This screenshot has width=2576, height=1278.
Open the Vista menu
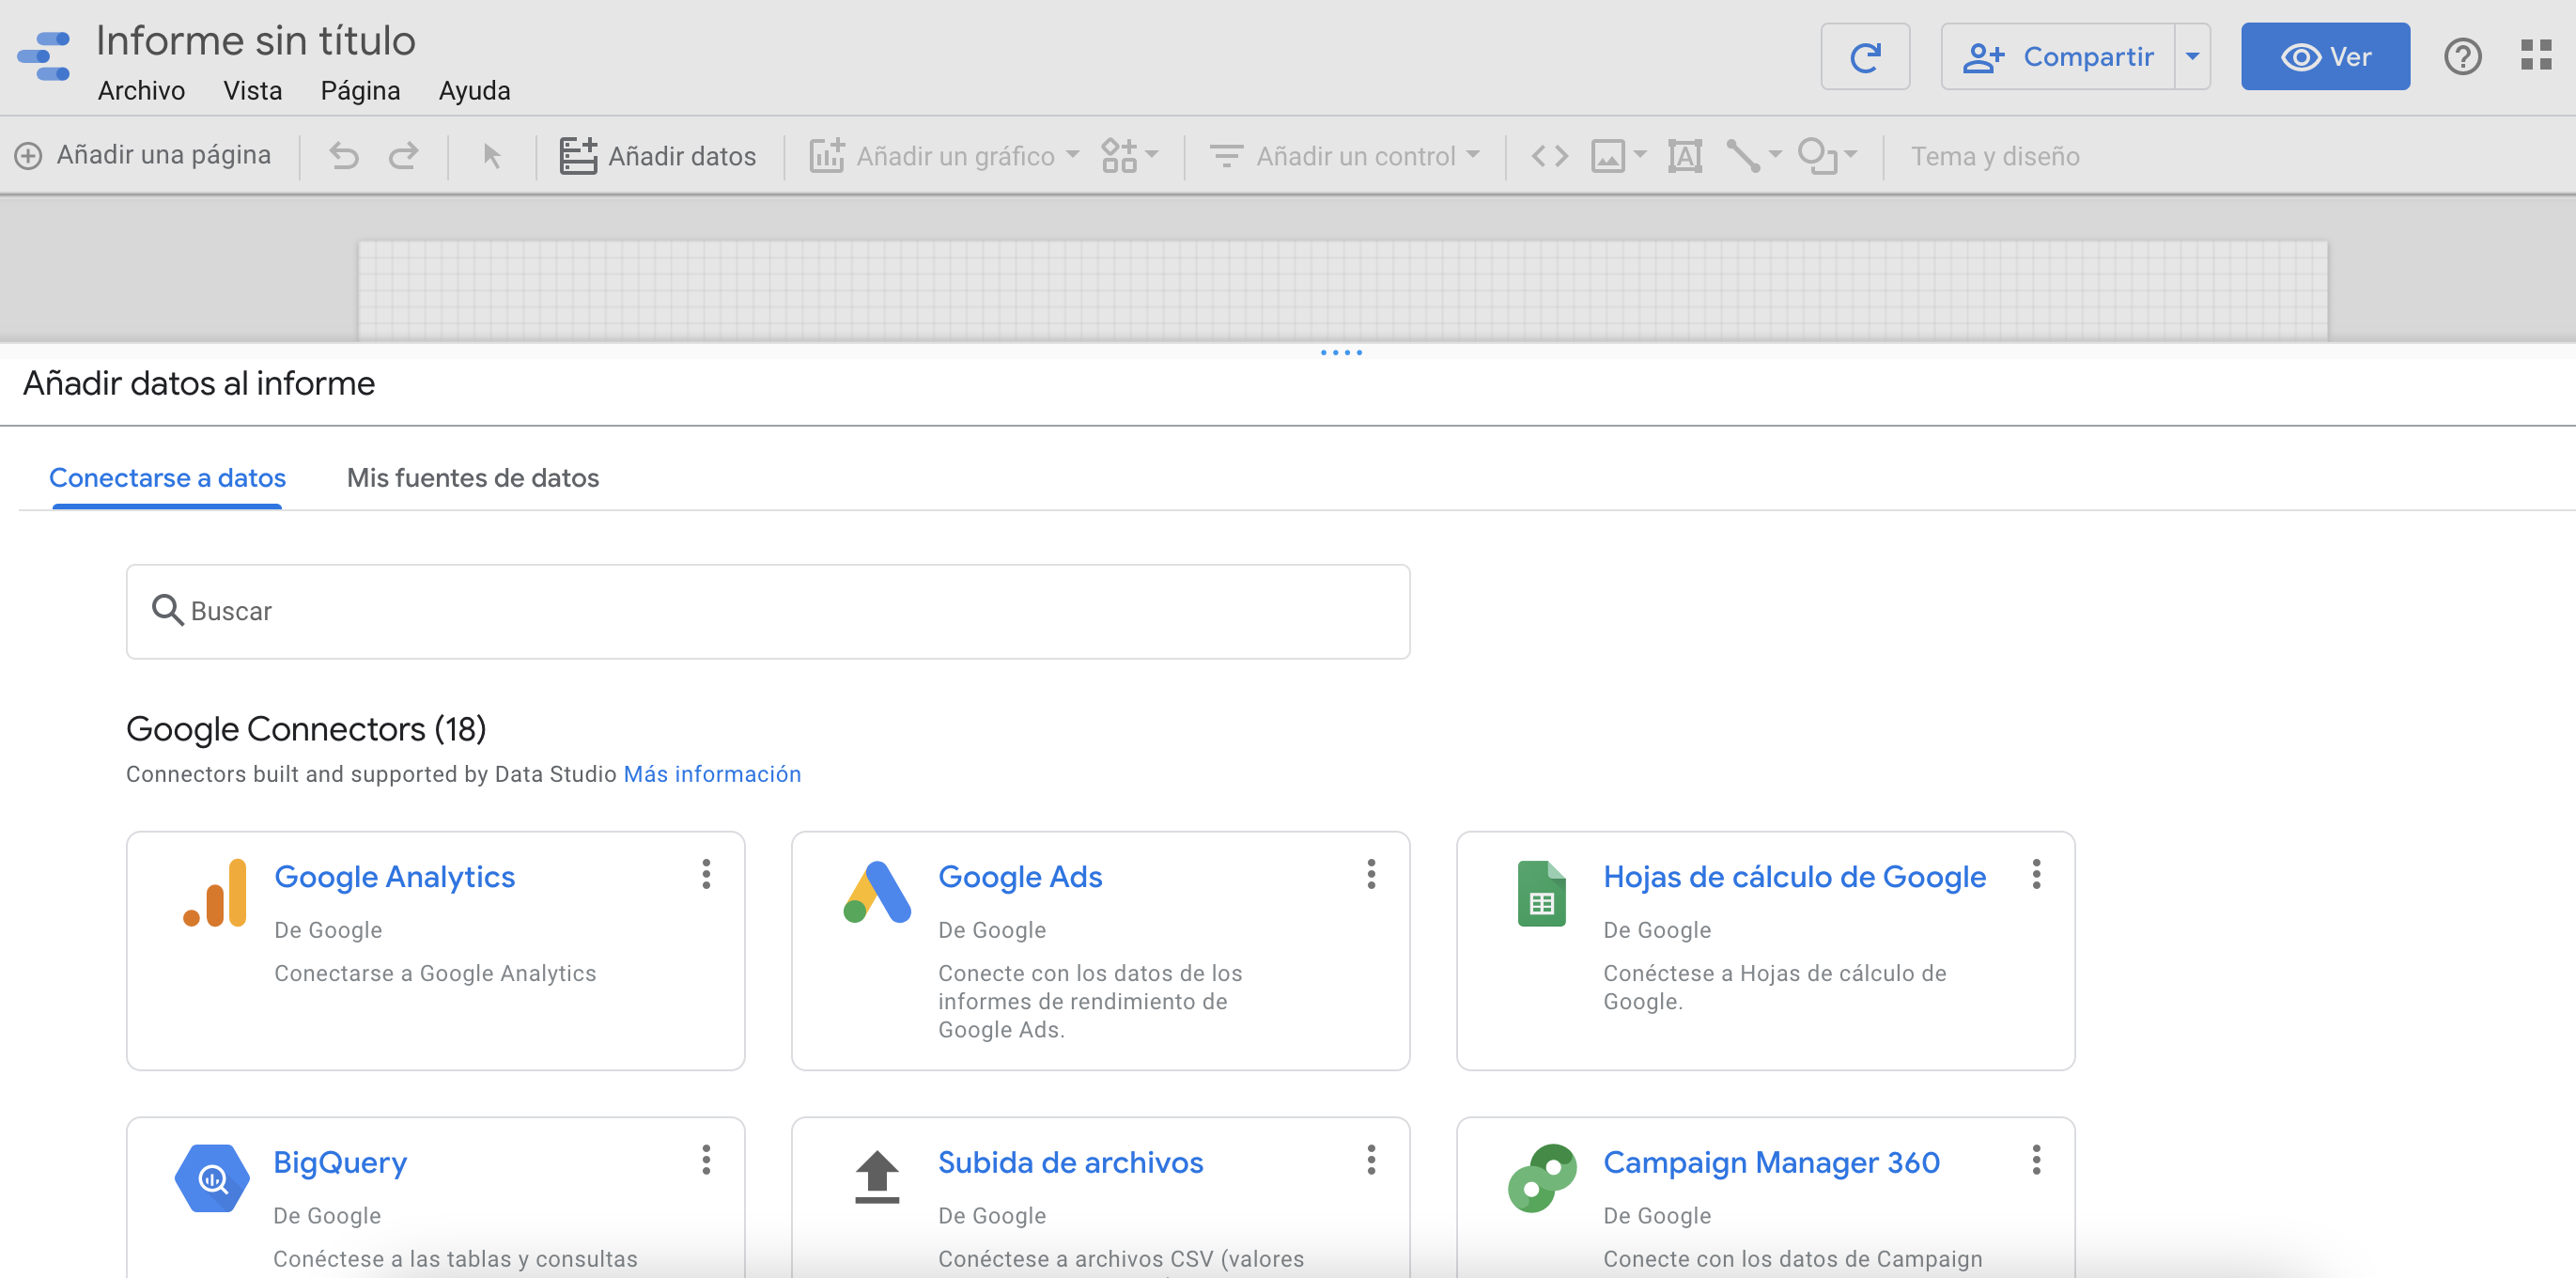tap(252, 91)
